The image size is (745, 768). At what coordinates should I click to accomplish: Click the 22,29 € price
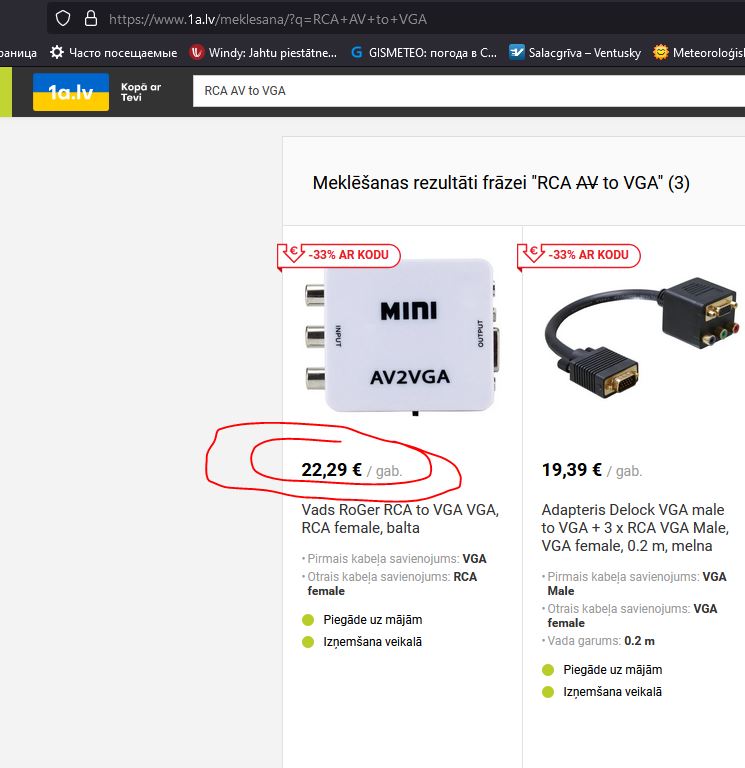click(332, 470)
